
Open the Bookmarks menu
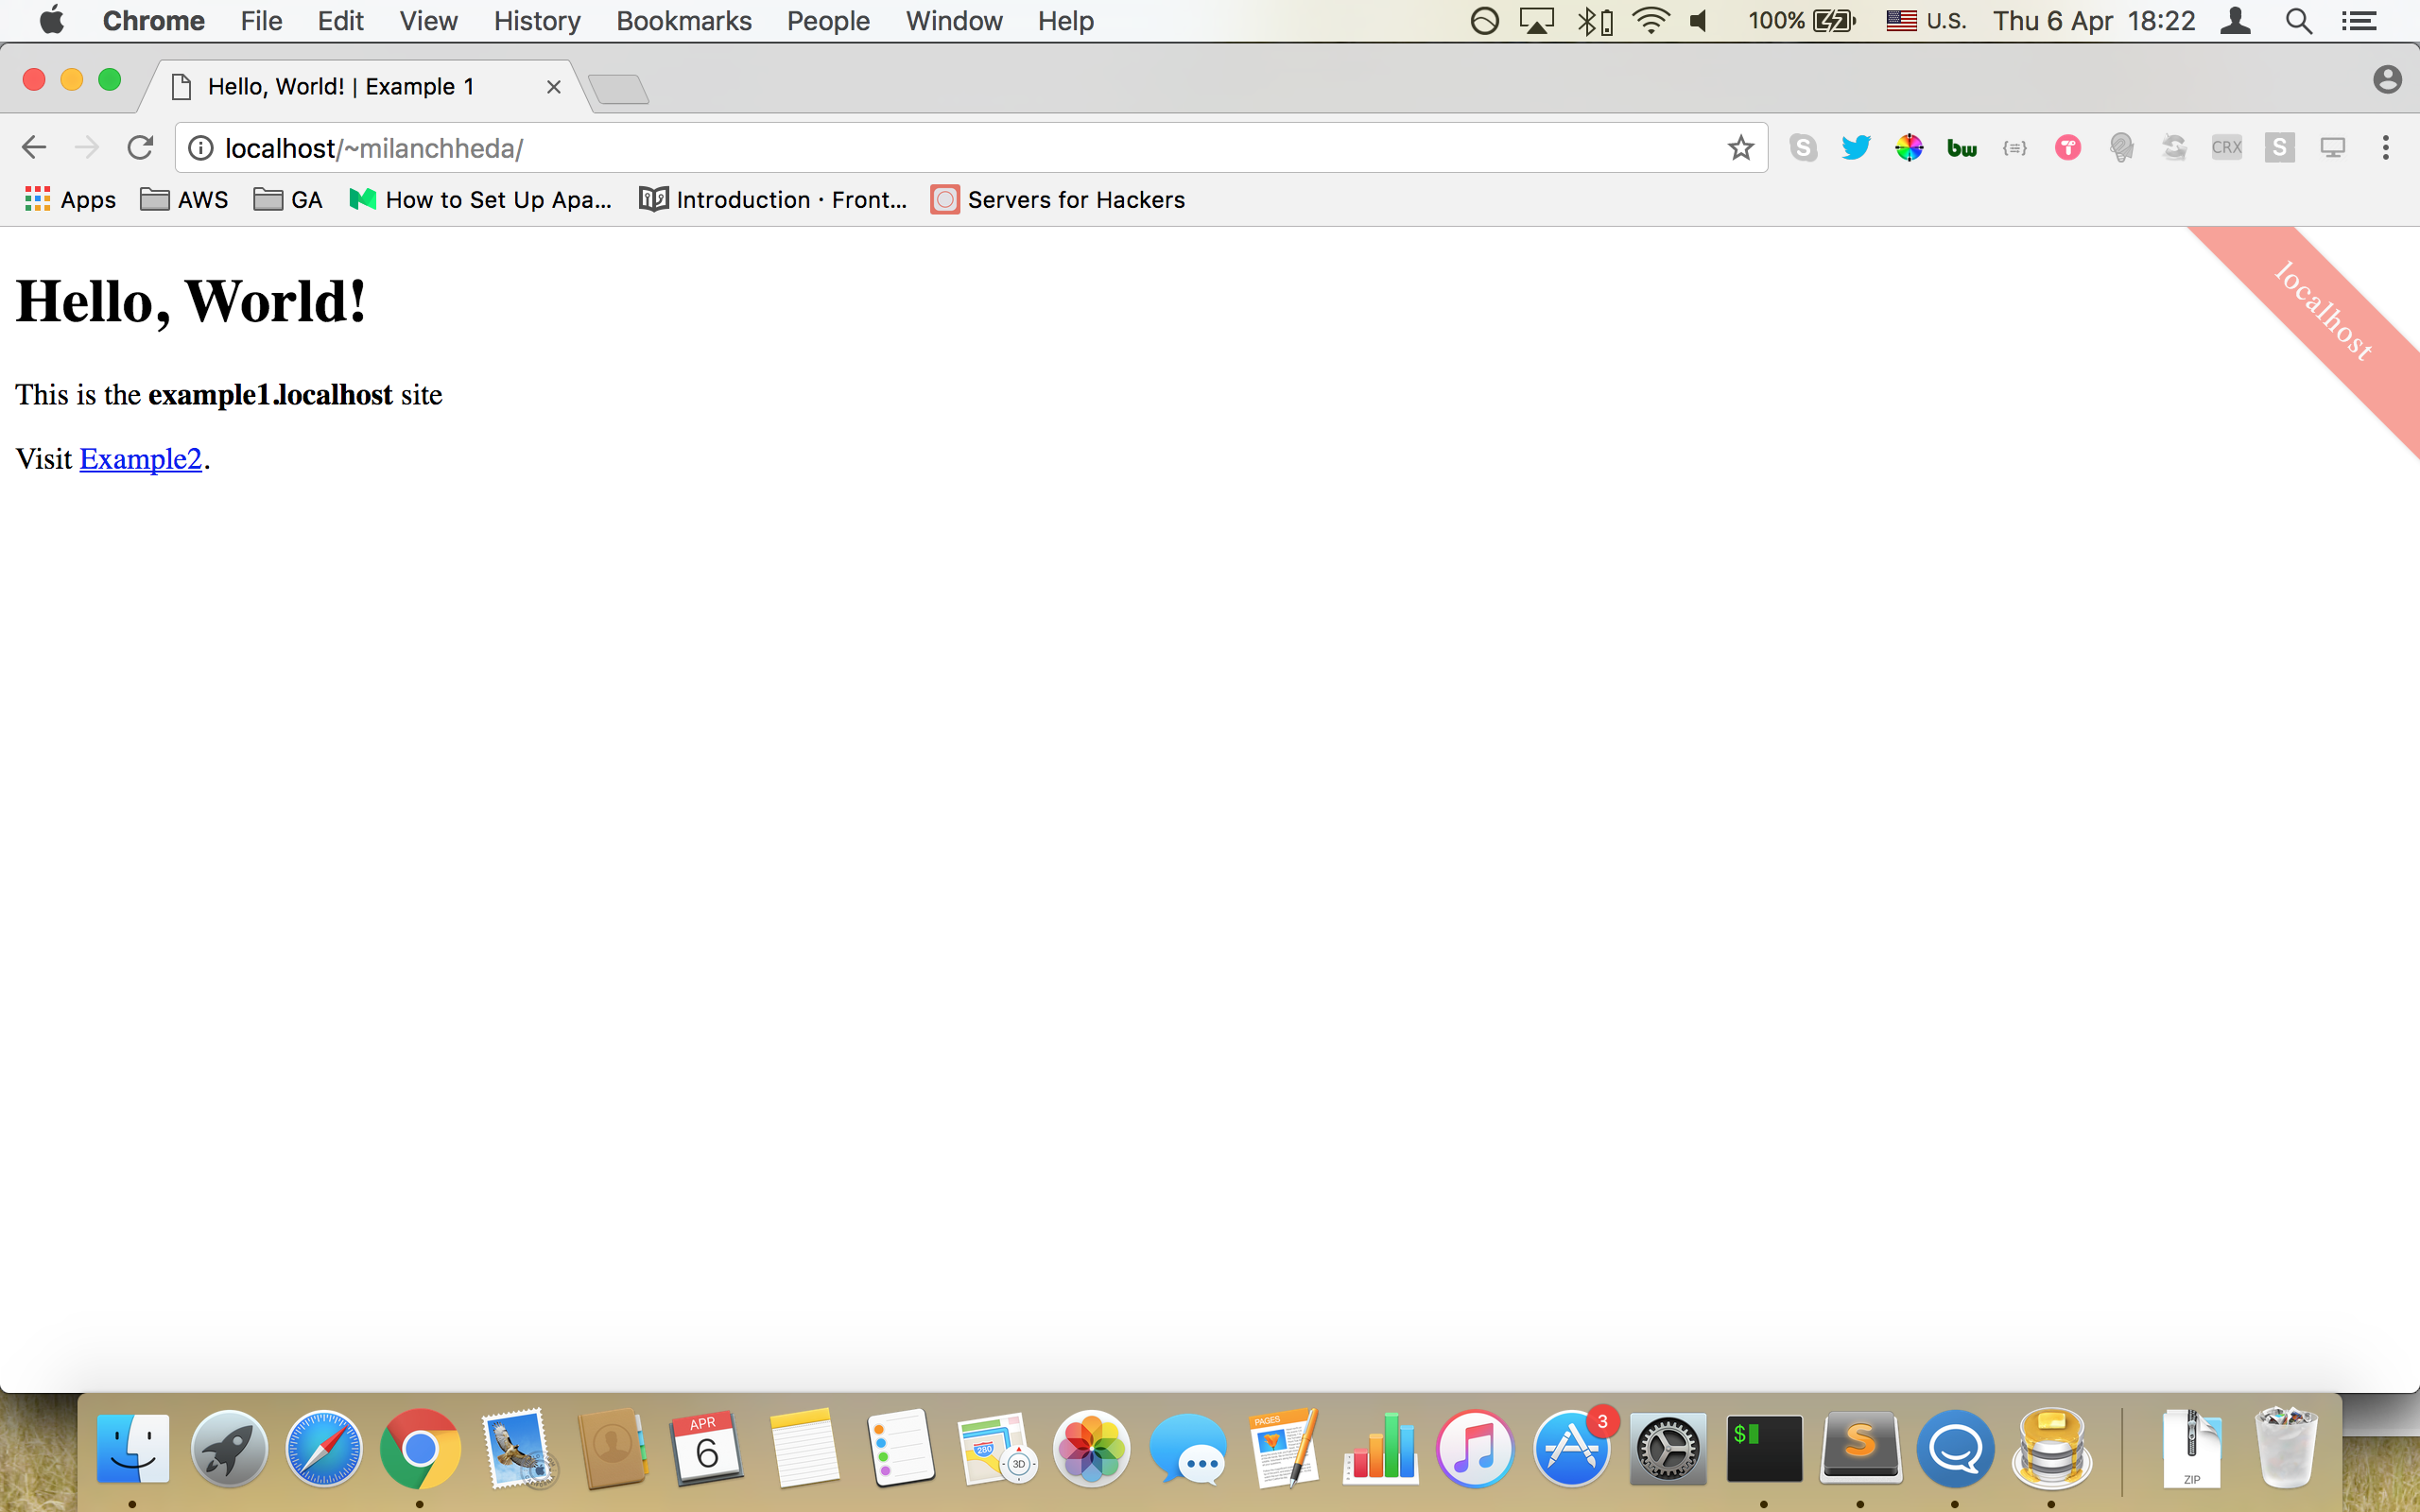[x=683, y=20]
